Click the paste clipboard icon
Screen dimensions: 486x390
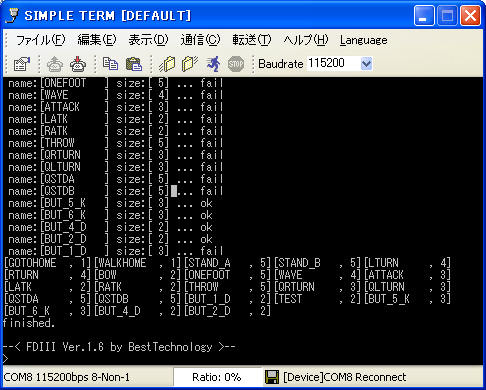(134, 63)
